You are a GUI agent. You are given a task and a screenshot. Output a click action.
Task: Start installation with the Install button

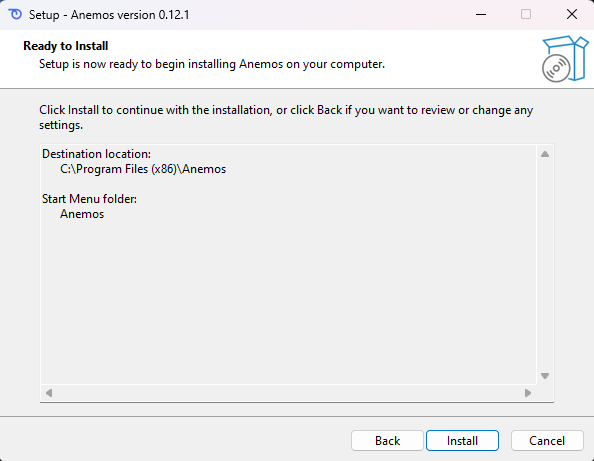click(x=462, y=441)
